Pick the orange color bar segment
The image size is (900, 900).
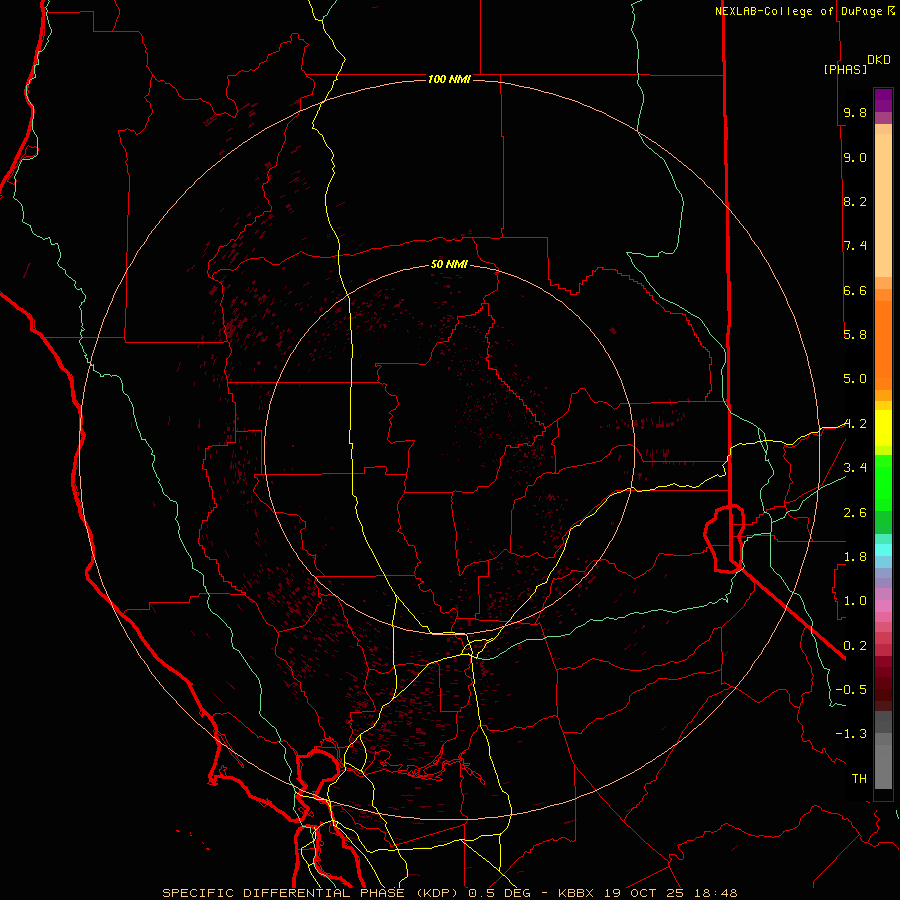[883, 346]
